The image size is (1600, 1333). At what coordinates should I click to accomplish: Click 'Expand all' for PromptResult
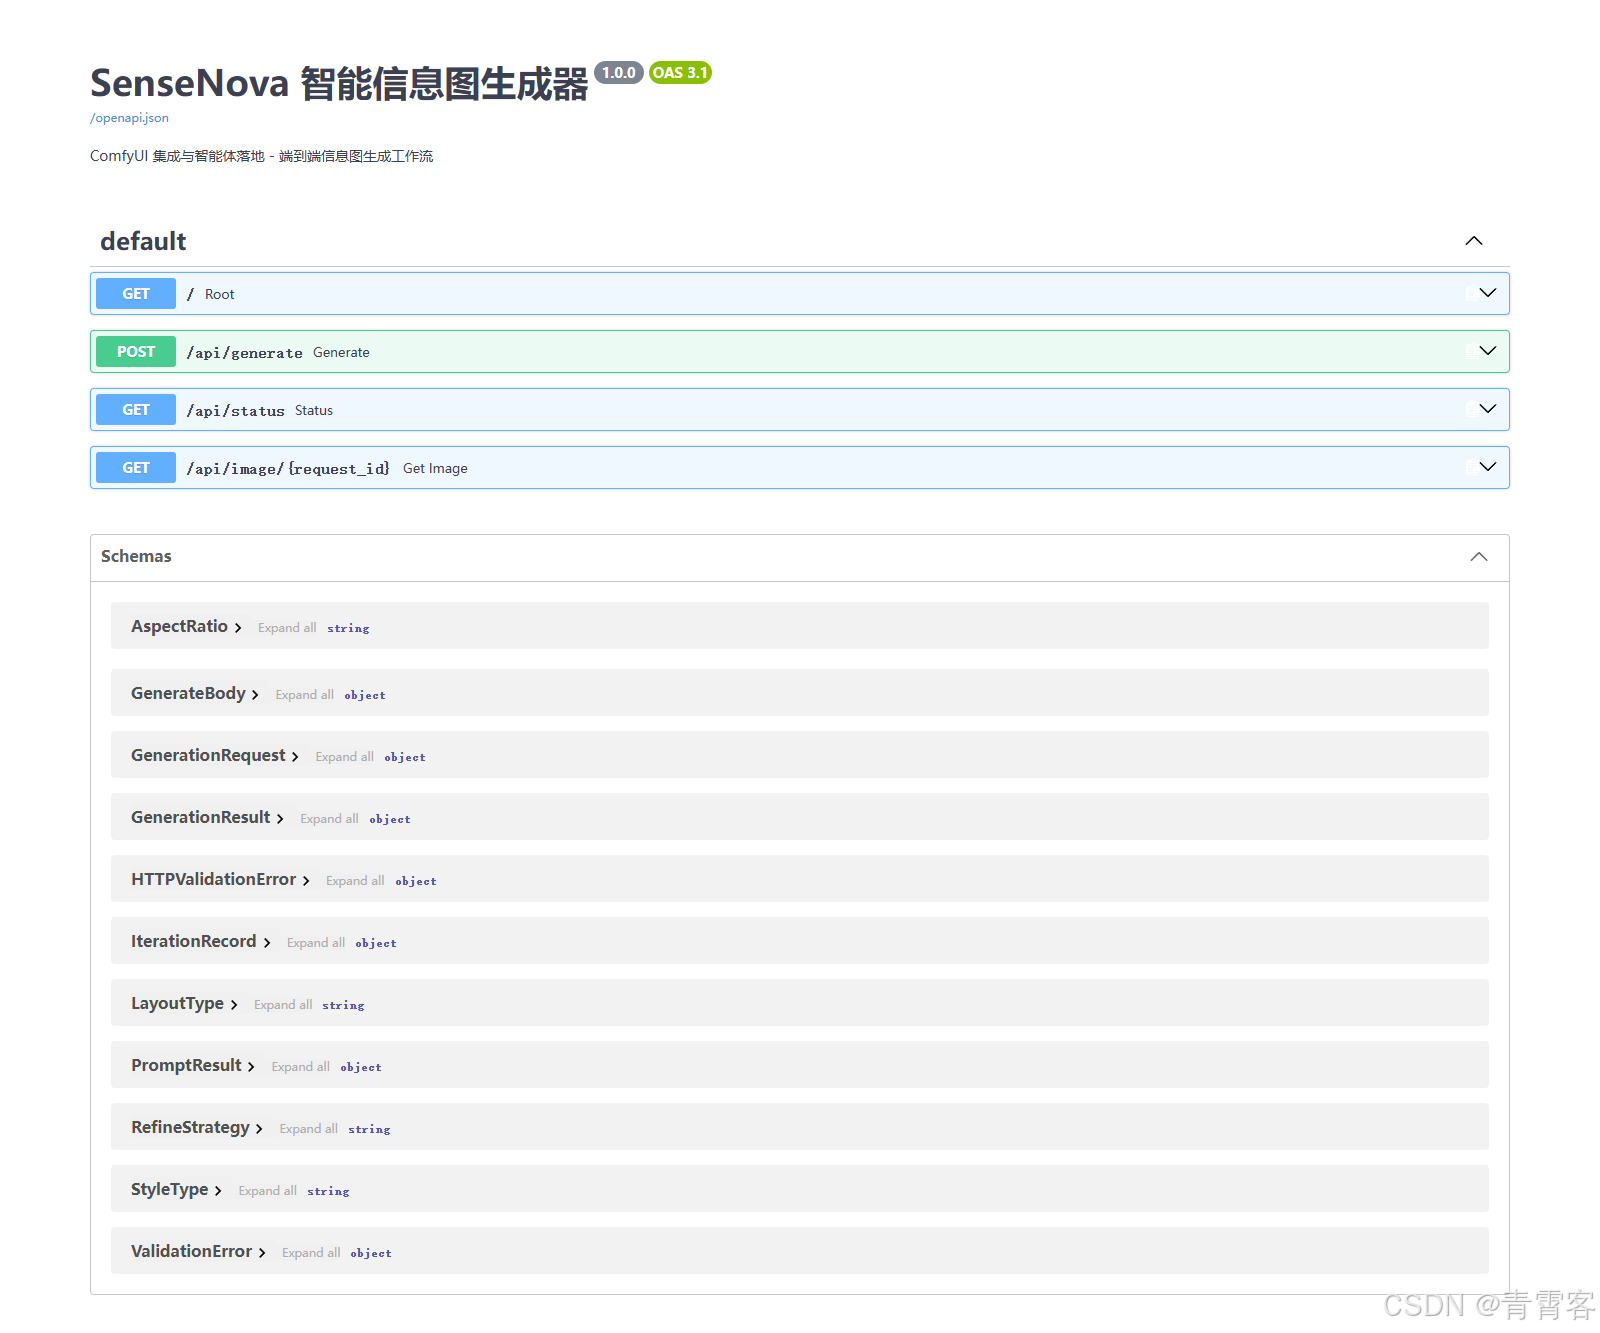click(301, 1067)
